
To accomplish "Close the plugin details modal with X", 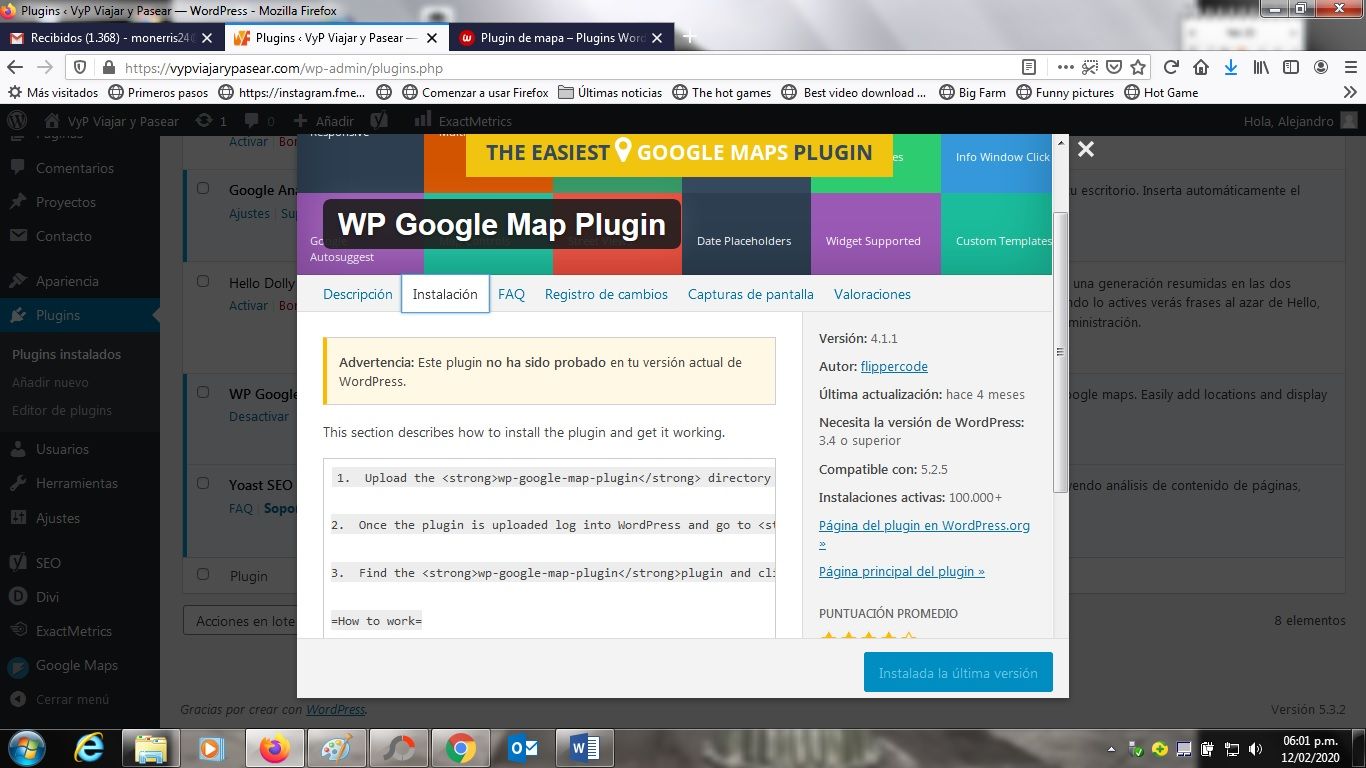I will coord(1086,149).
